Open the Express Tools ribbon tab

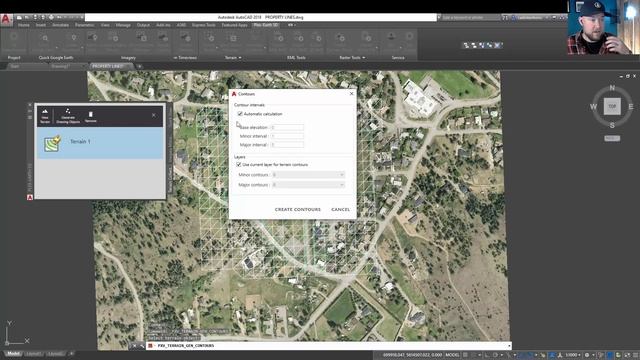pyautogui.click(x=204, y=25)
